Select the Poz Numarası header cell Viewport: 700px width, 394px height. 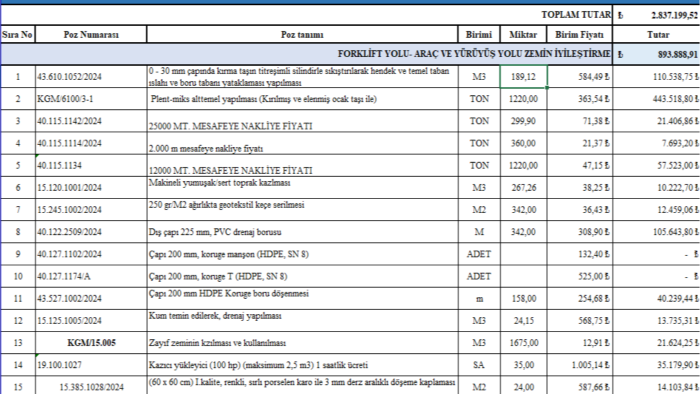(91, 34)
